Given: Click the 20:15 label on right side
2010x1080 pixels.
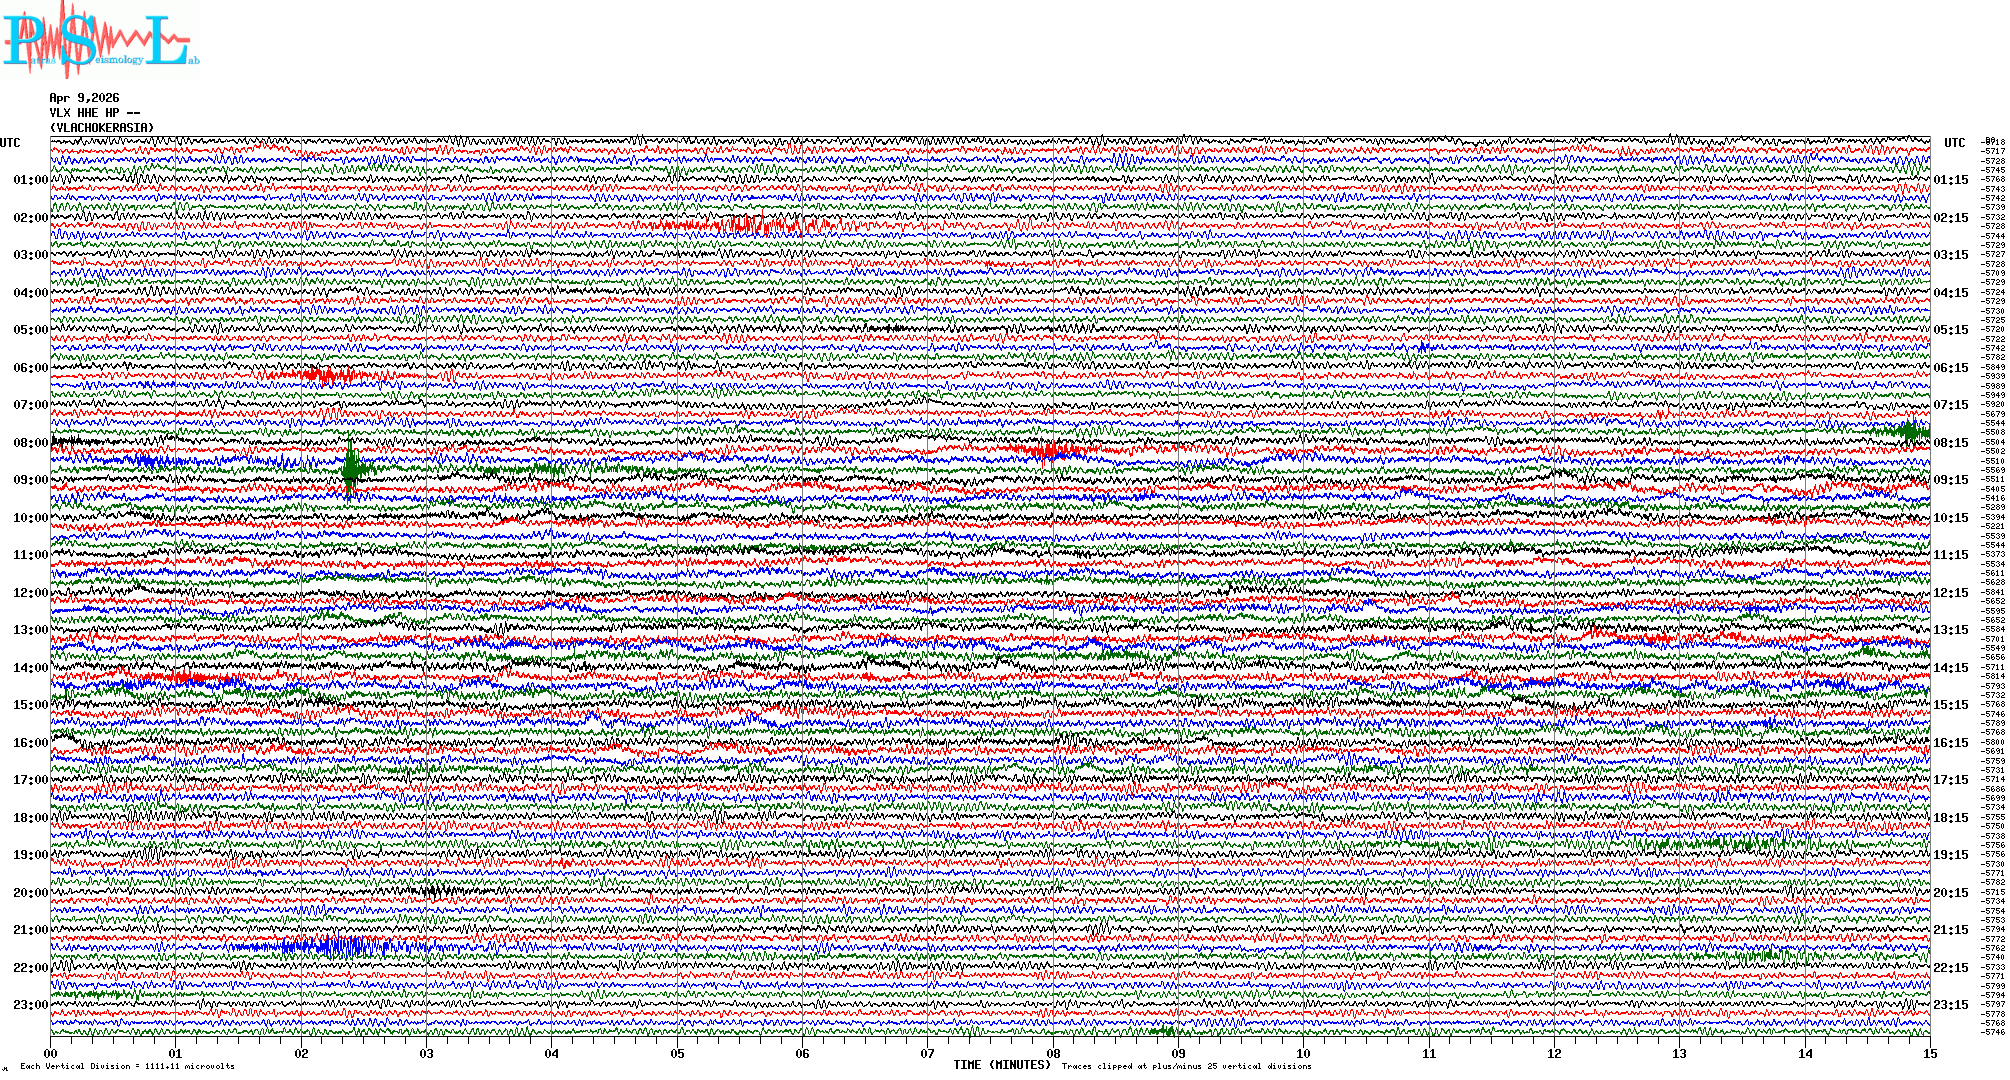Looking at the screenshot, I should tap(1950, 893).
